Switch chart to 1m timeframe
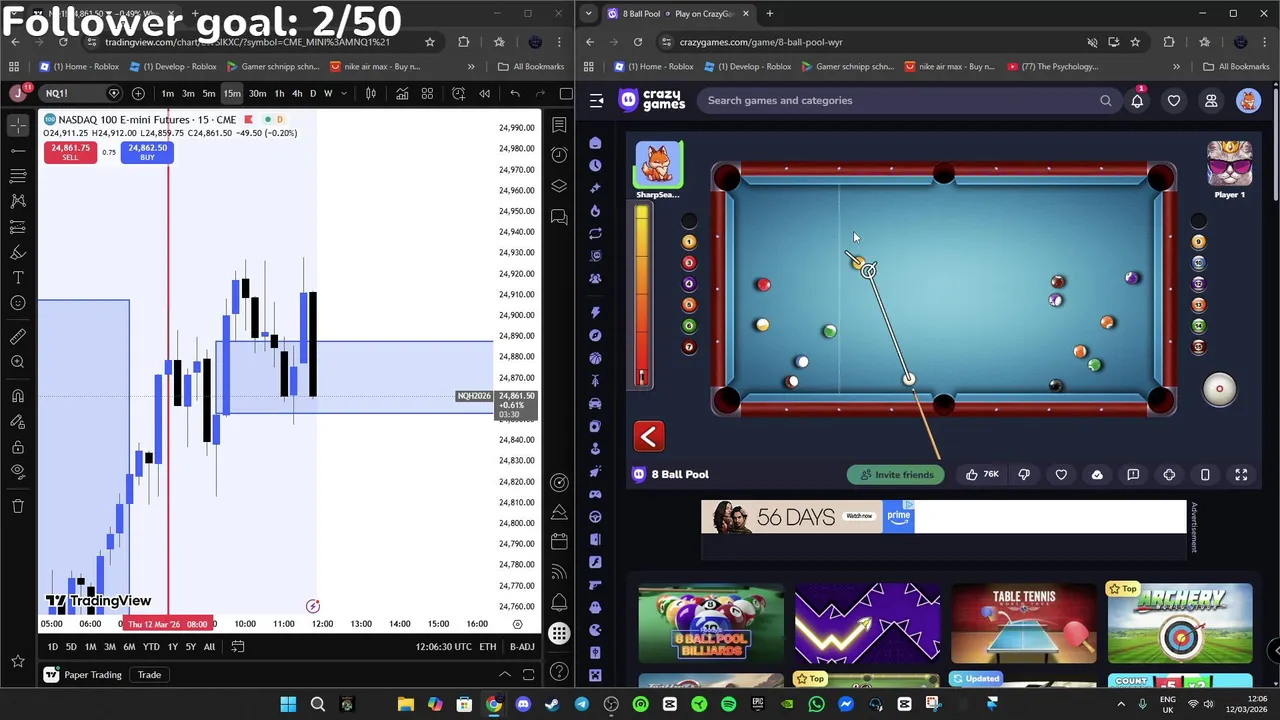This screenshot has width=1280, height=720. [x=168, y=93]
